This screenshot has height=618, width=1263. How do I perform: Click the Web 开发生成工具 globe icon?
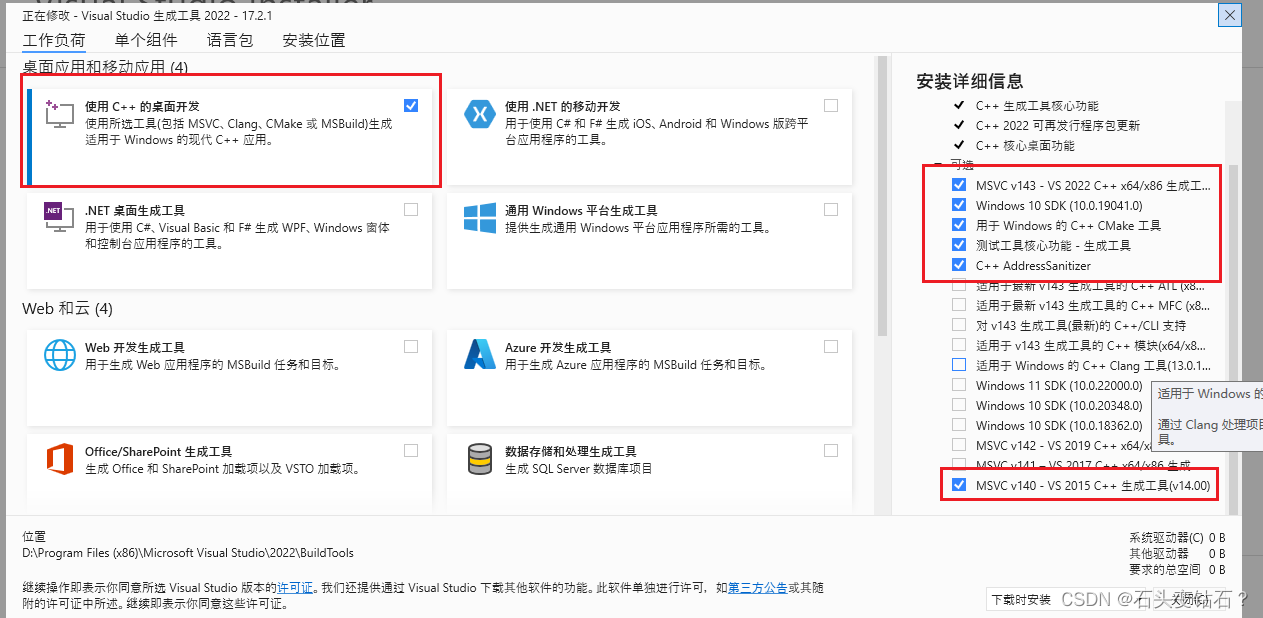[60, 354]
